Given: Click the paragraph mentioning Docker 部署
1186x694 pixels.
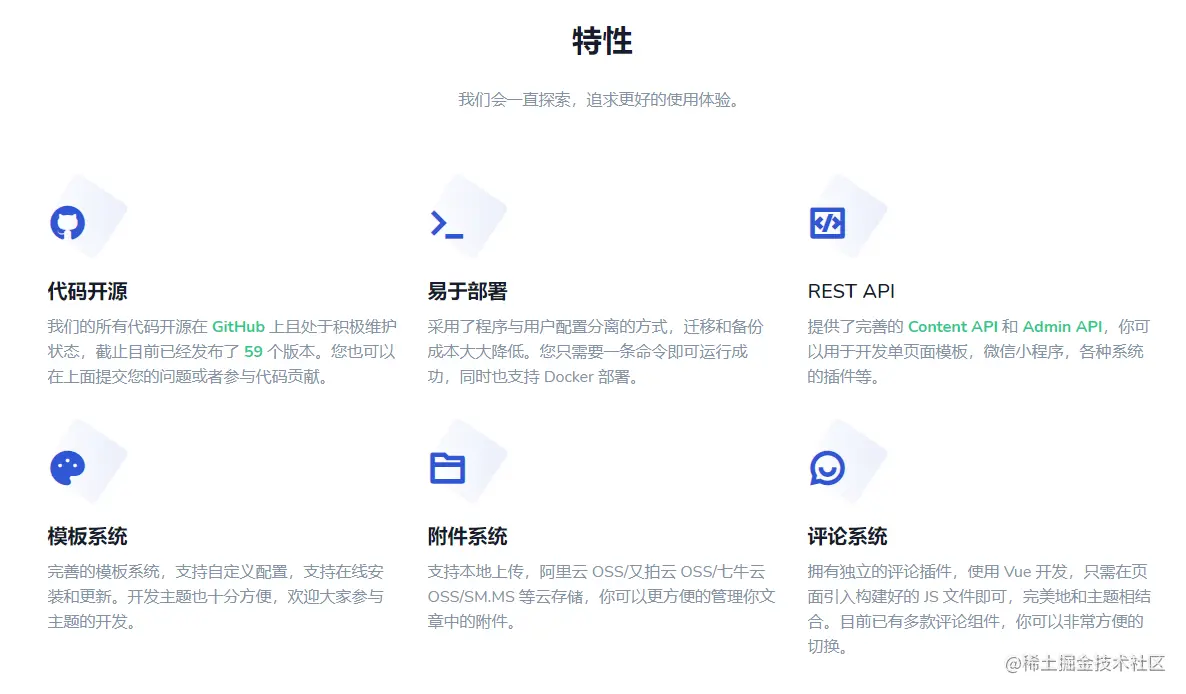Looking at the screenshot, I should tap(596, 352).
